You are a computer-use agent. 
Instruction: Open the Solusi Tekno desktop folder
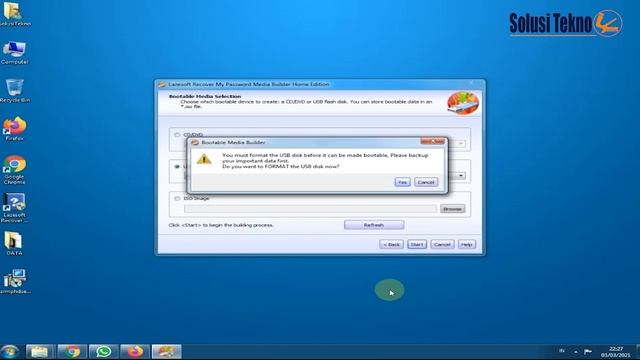[14, 14]
